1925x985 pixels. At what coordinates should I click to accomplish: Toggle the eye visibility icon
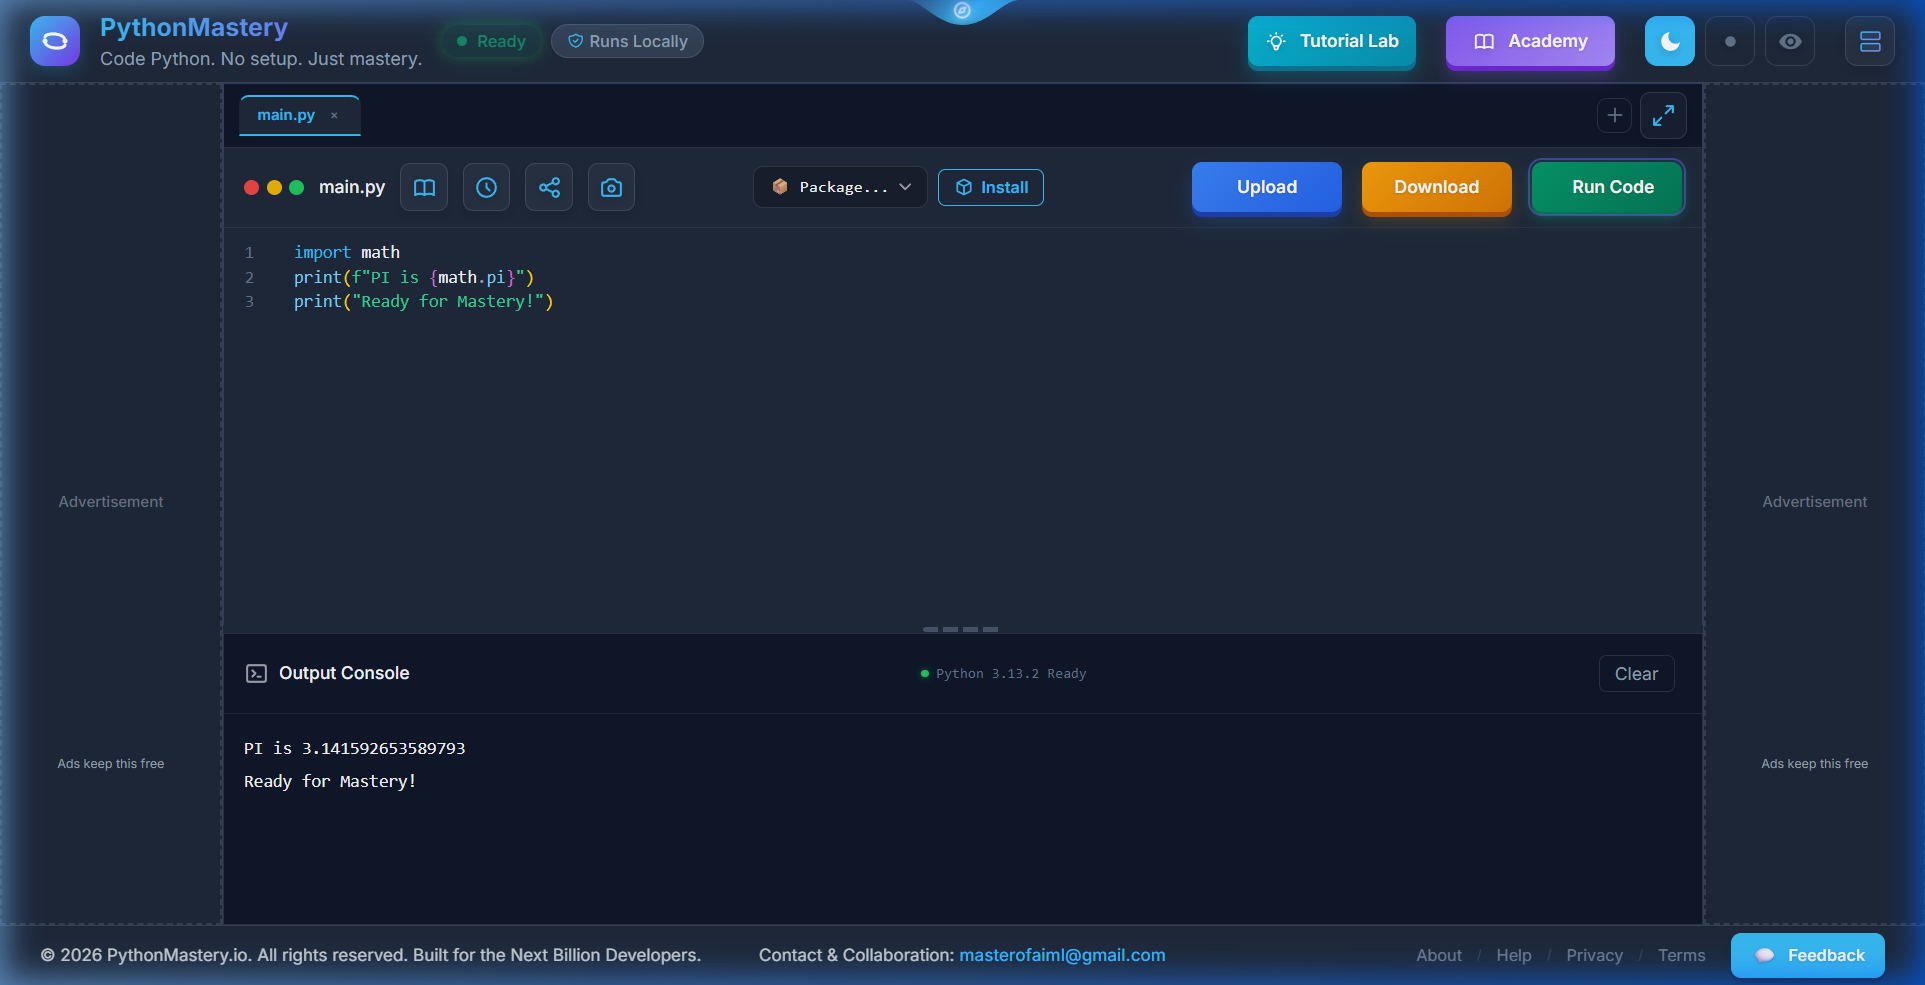point(1789,41)
